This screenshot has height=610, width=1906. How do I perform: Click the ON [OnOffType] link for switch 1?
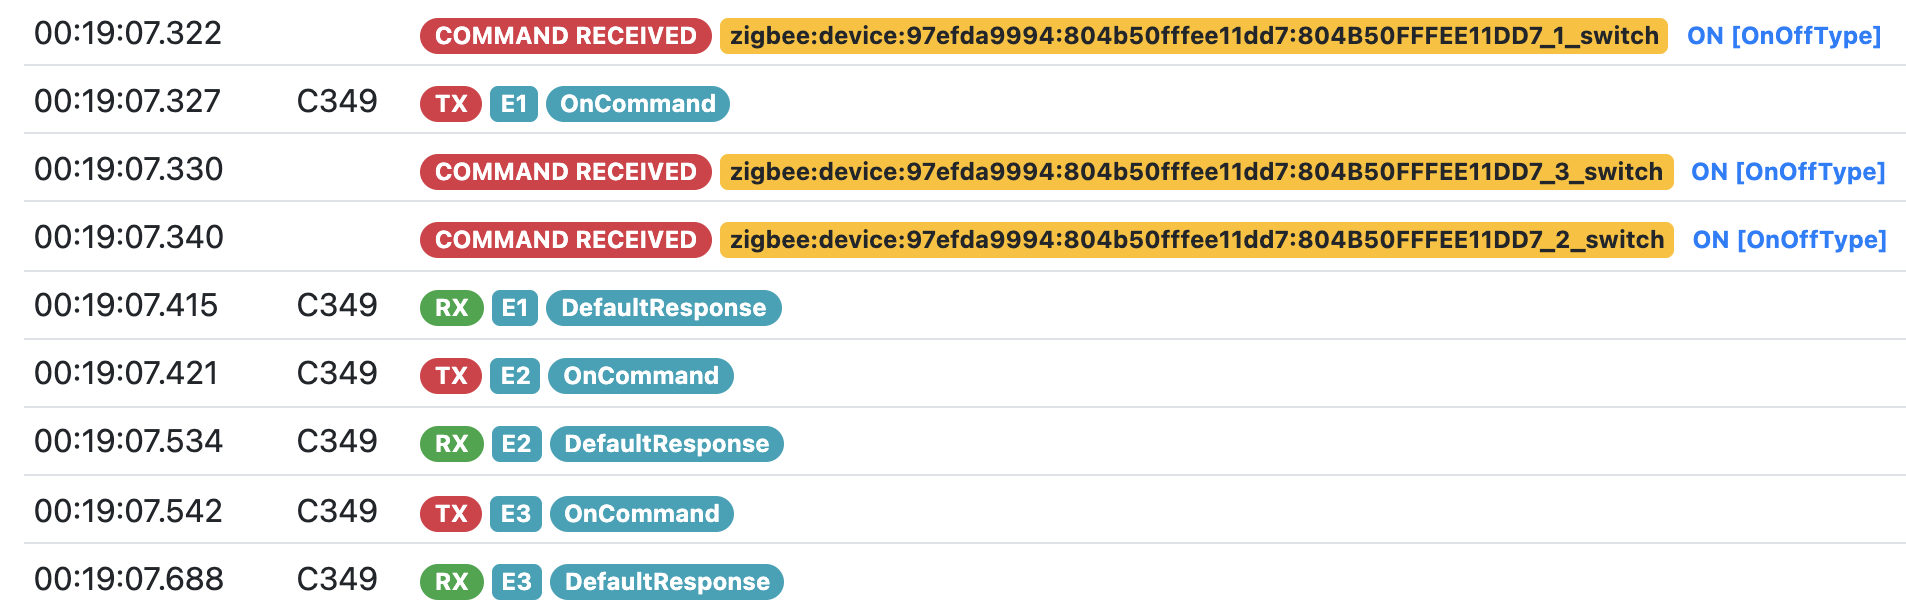[1783, 36]
